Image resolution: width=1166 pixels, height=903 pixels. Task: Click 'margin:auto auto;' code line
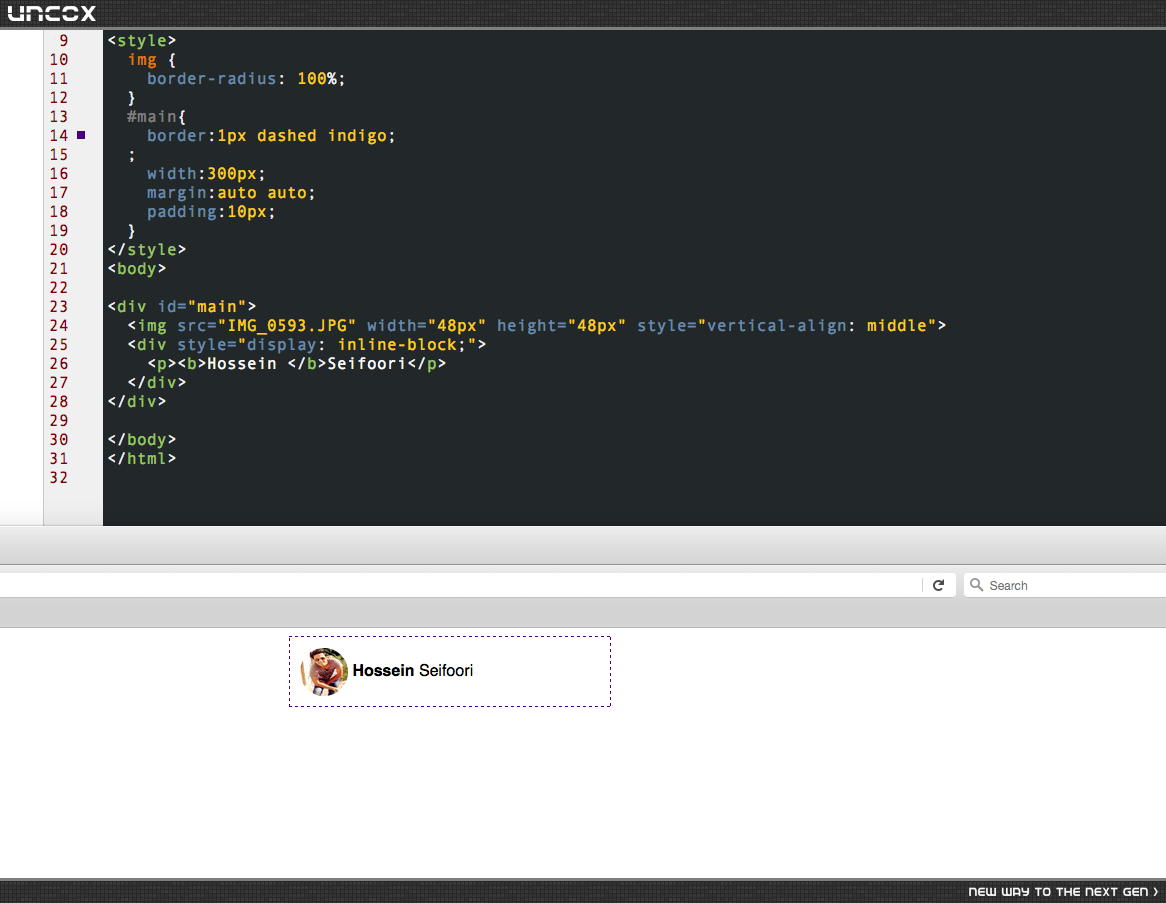point(231,193)
